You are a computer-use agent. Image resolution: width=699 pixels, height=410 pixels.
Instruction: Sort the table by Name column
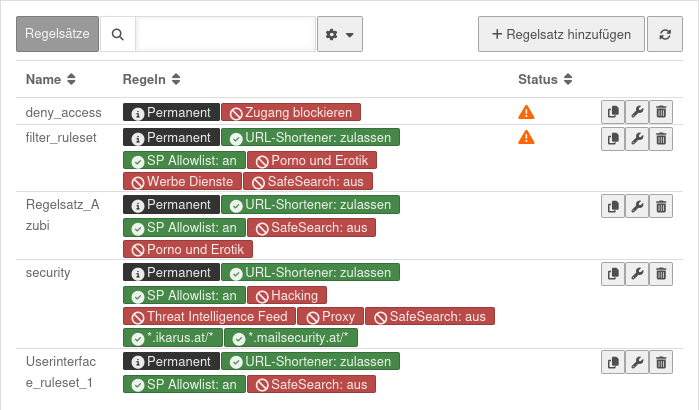tap(51, 79)
